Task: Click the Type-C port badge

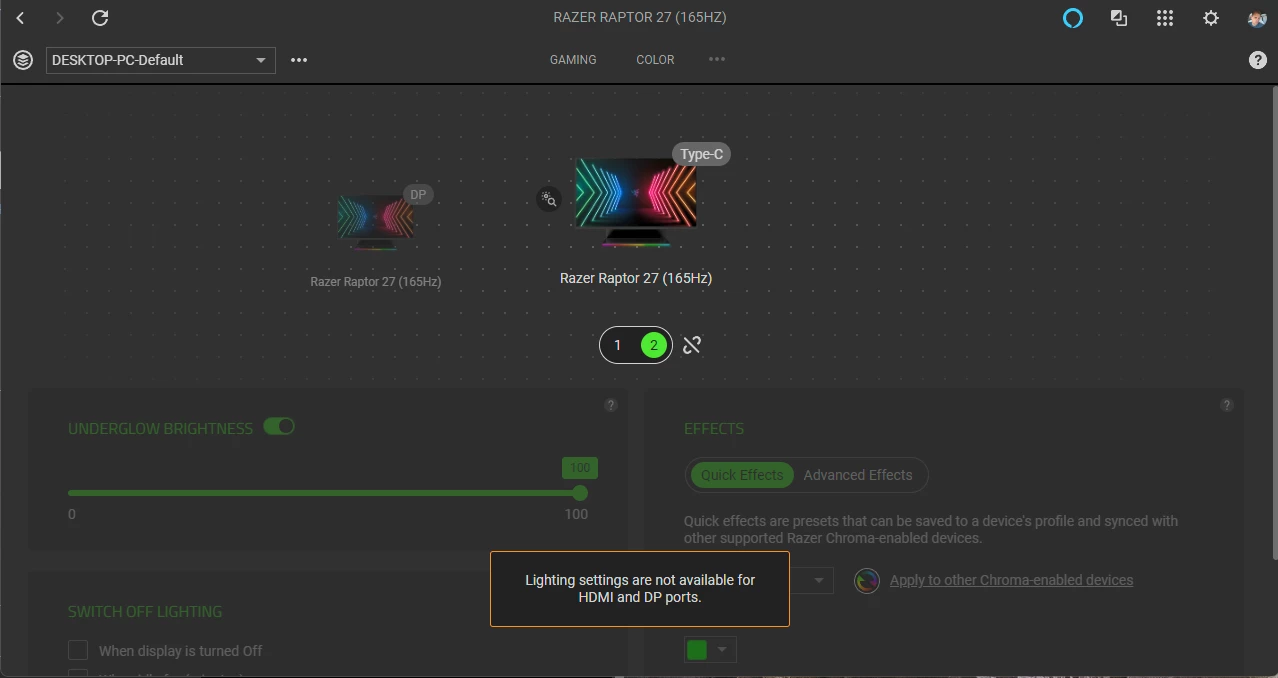Action: pos(701,154)
